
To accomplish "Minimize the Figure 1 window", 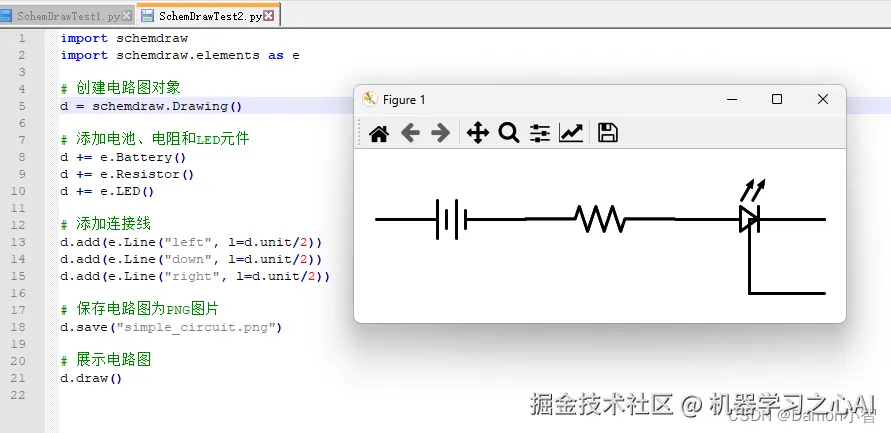I will 732,99.
